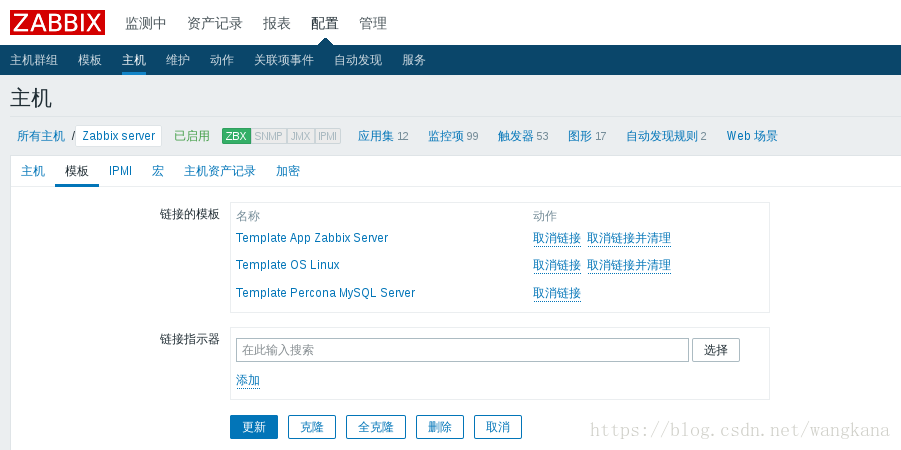Click the 更新 button

pyautogui.click(x=254, y=427)
